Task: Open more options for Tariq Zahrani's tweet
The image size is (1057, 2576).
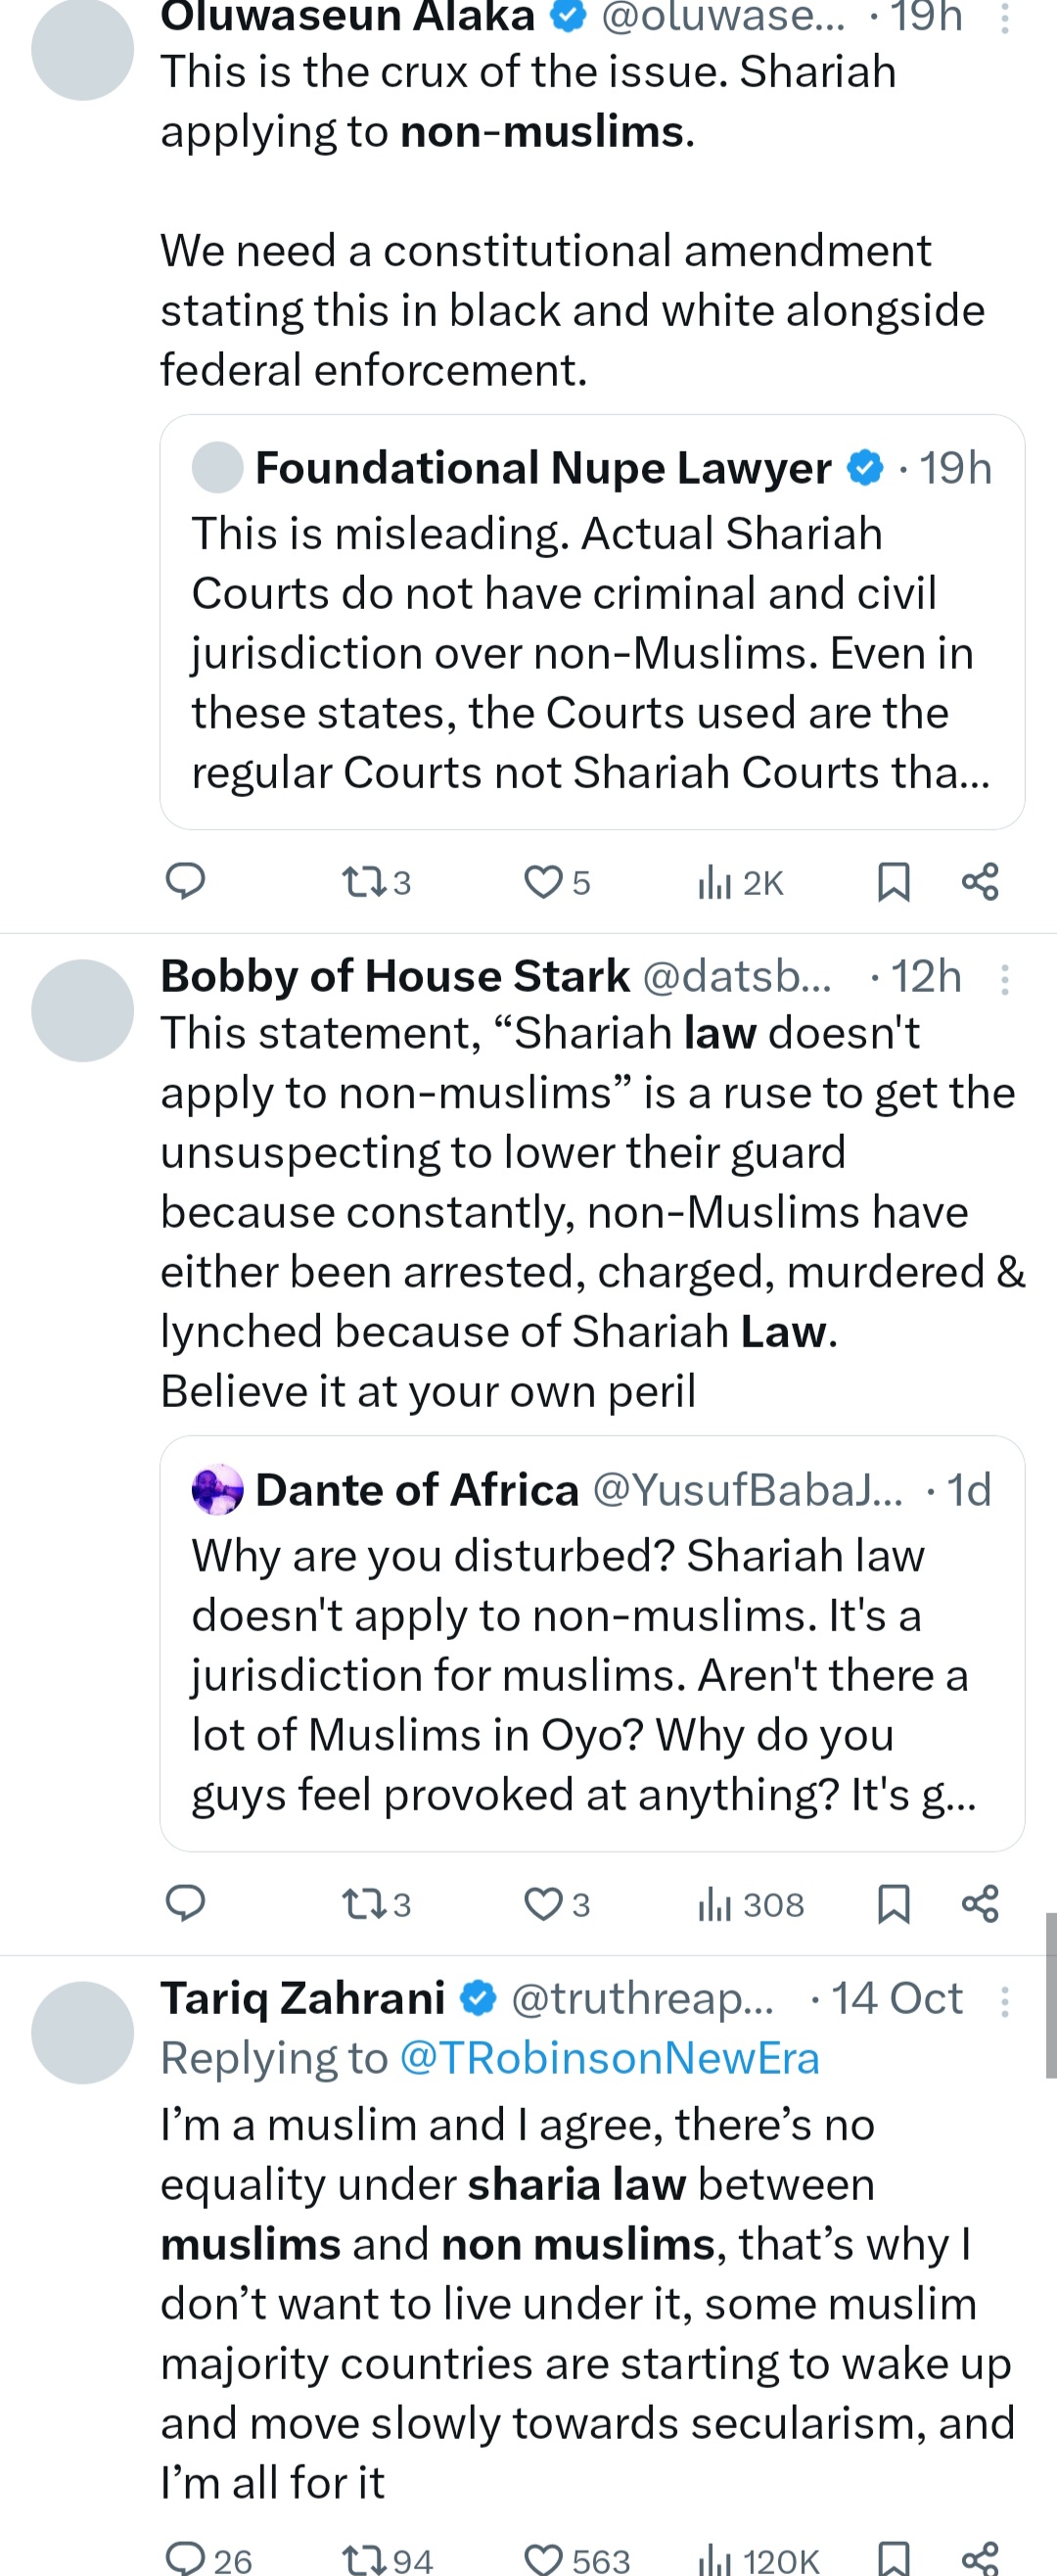Action: tap(1005, 2000)
